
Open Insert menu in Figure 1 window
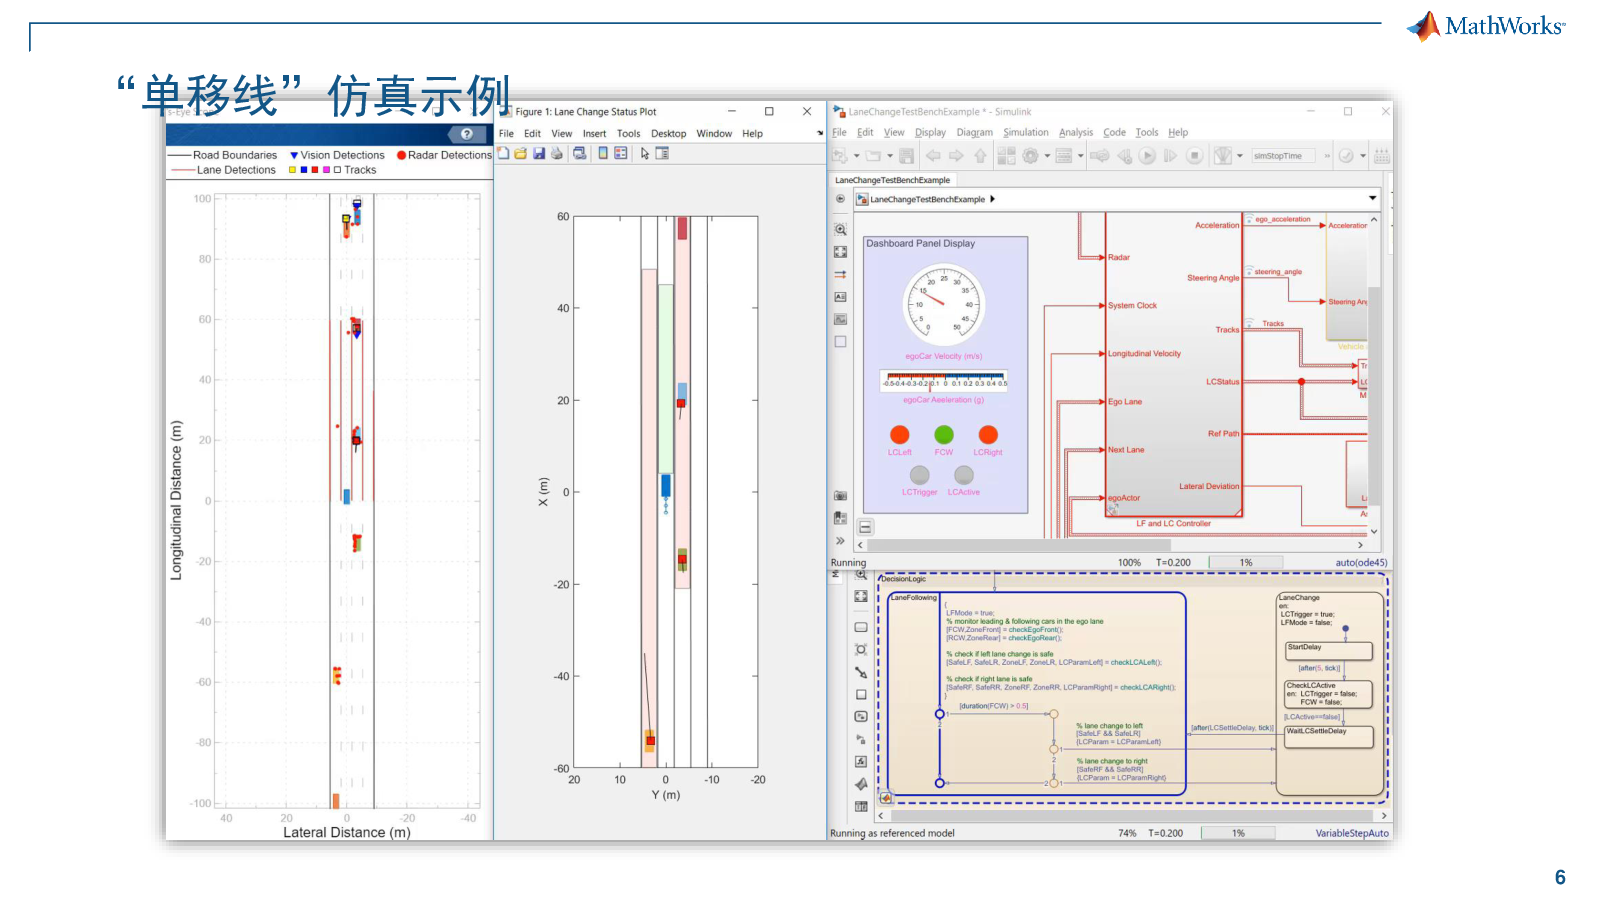coord(594,133)
